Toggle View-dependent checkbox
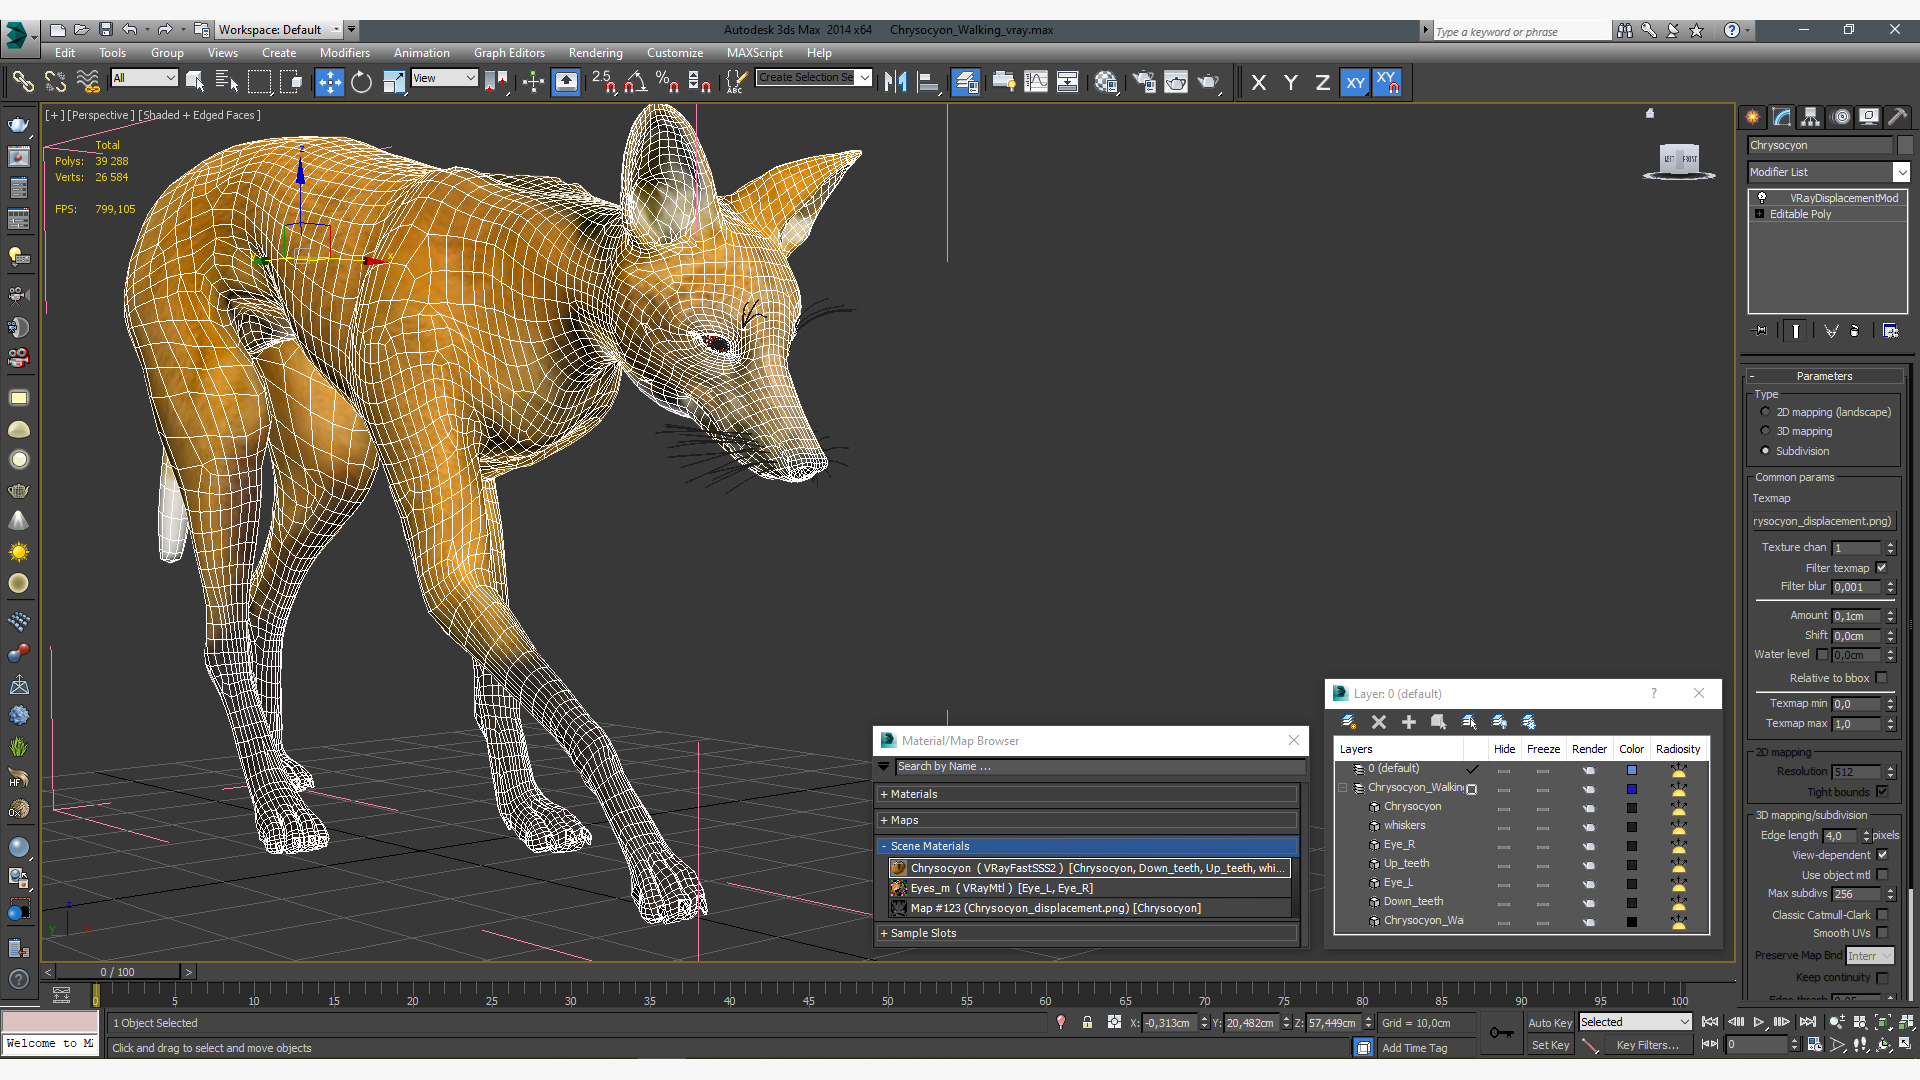Viewport: 1920px width, 1080px height. click(1882, 855)
